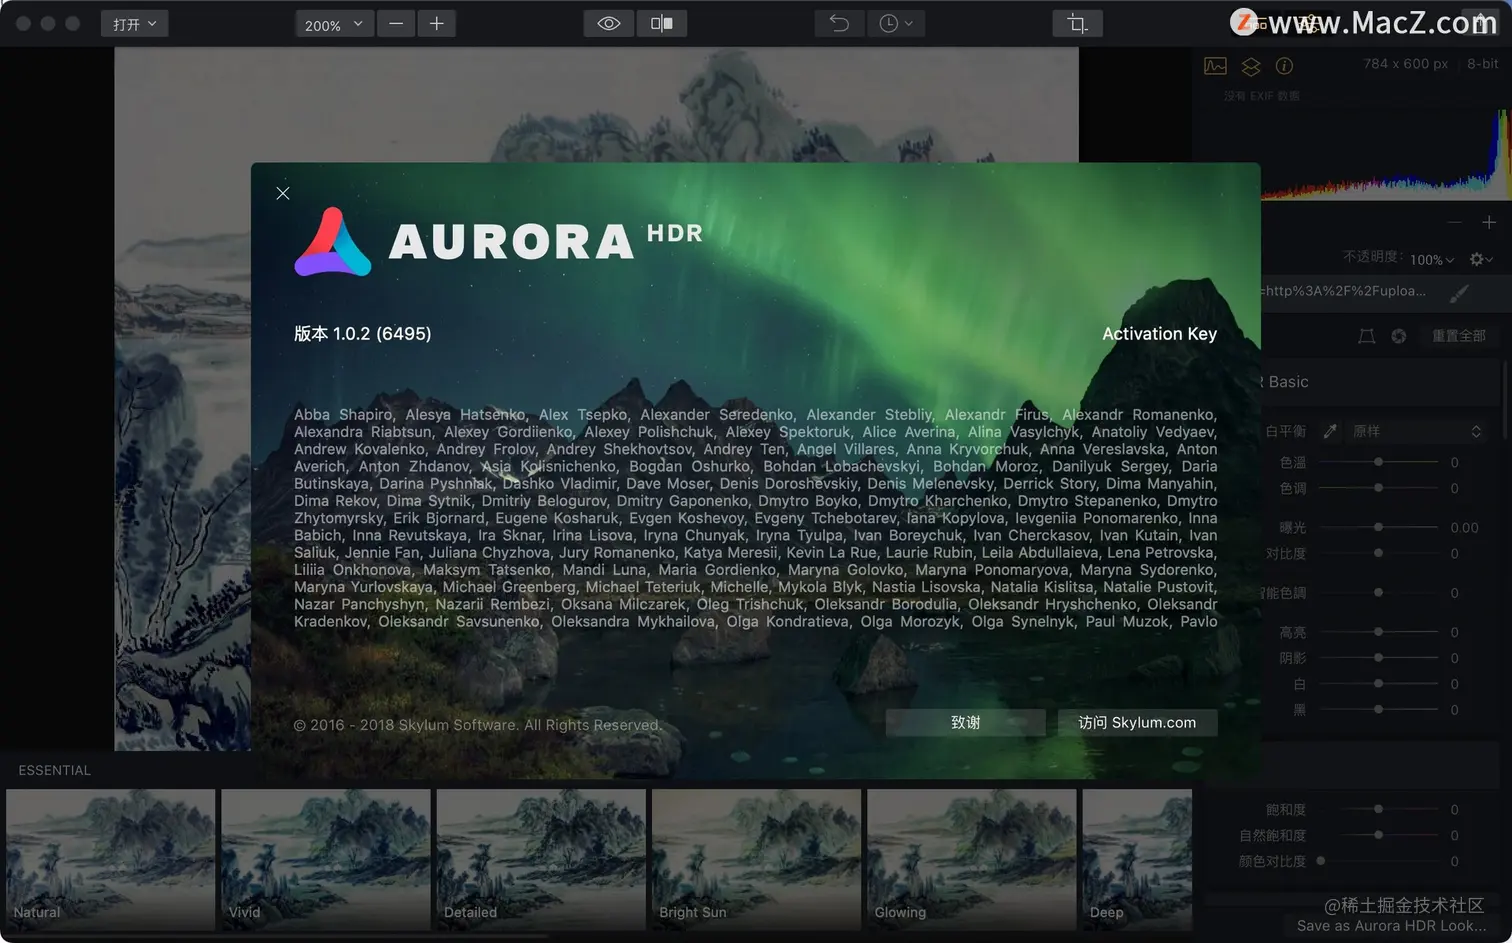
Task: Show the histogram panel icon
Action: point(1216,66)
